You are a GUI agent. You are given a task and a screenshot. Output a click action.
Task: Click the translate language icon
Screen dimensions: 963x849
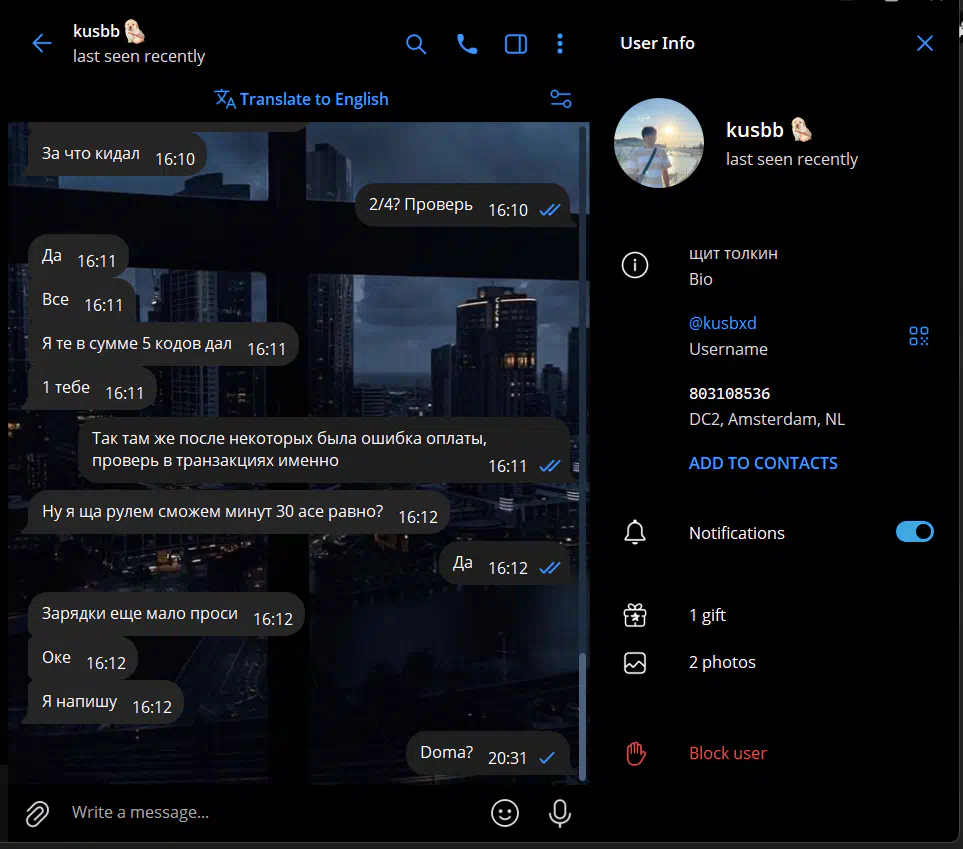pyautogui.click(x=225, y=99)
